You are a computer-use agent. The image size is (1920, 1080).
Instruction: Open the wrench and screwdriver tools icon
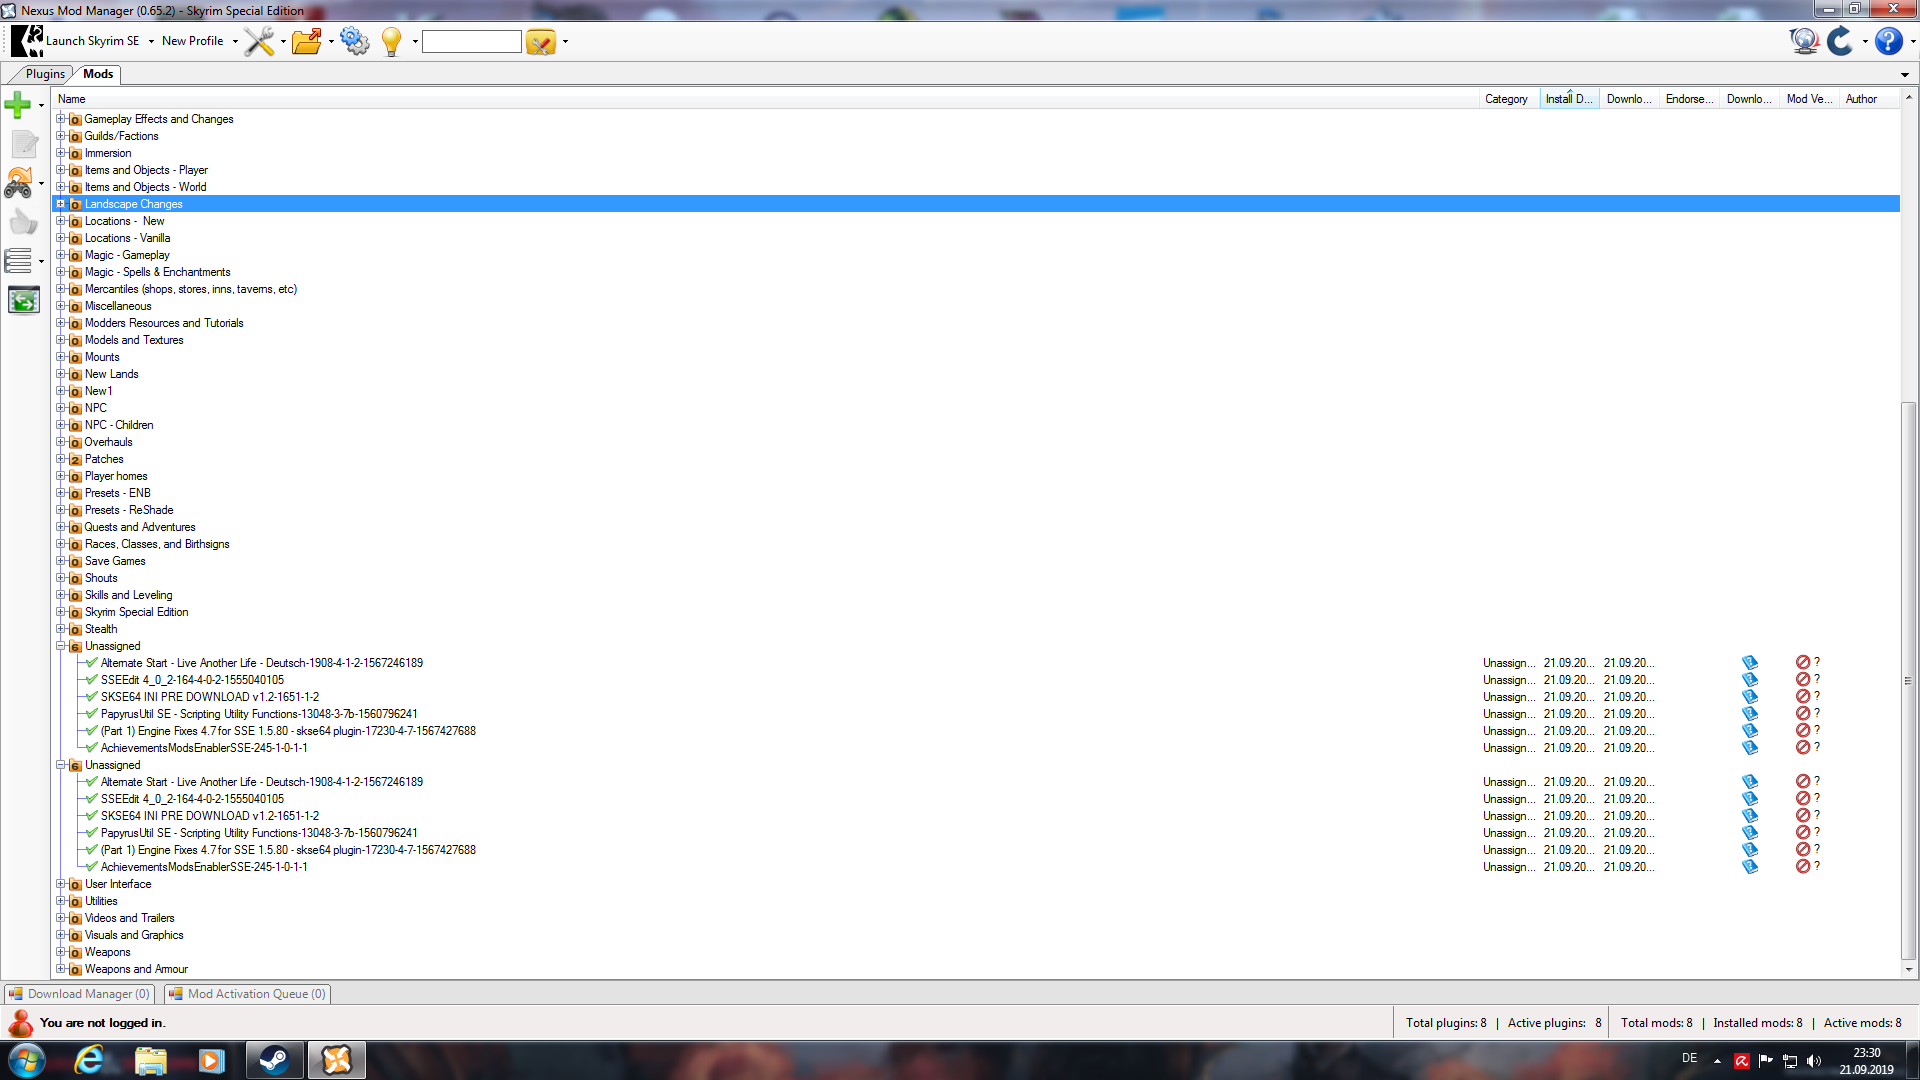pos(259,41)
